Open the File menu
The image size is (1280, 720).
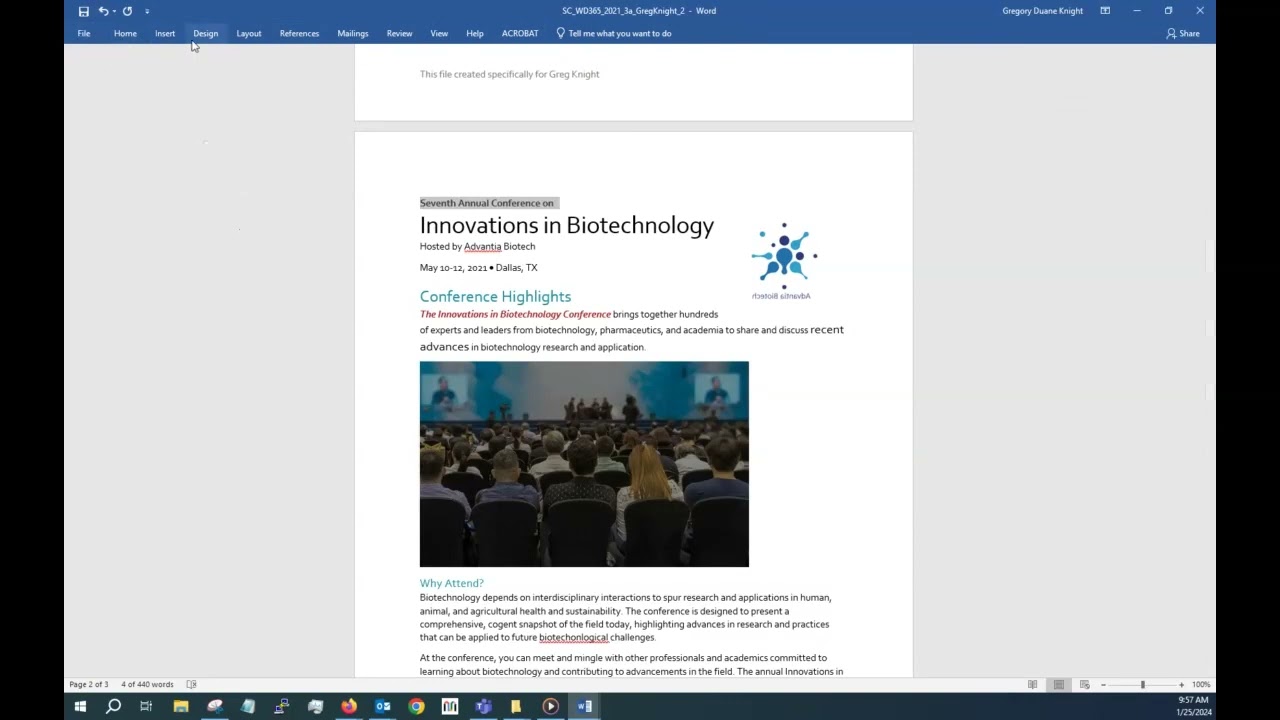[84, 33]
